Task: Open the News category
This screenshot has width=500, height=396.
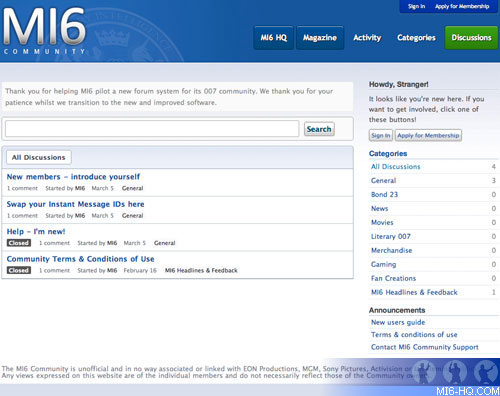Action: click(x=380, y=209)
